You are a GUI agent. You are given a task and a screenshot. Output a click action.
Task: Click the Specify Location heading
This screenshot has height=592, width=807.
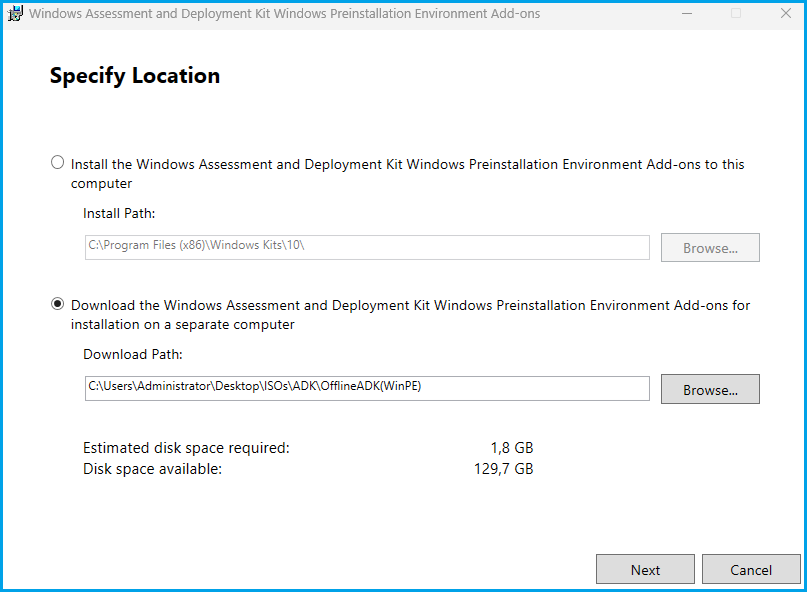pos(135,76)
